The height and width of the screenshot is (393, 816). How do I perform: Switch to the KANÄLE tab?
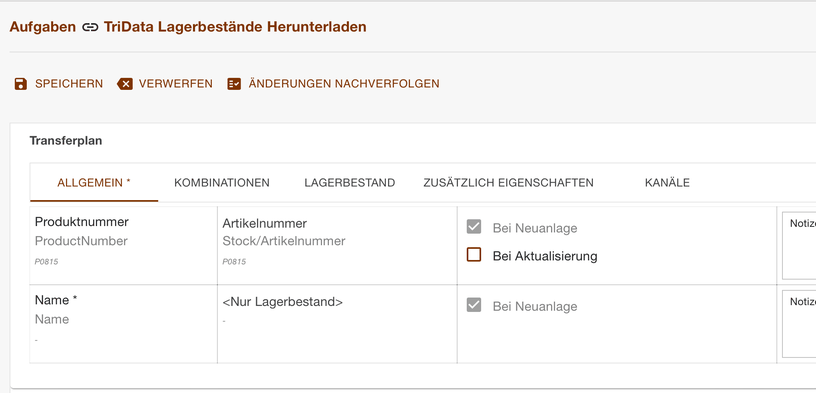pyautogui.click(x=667, y=183)
